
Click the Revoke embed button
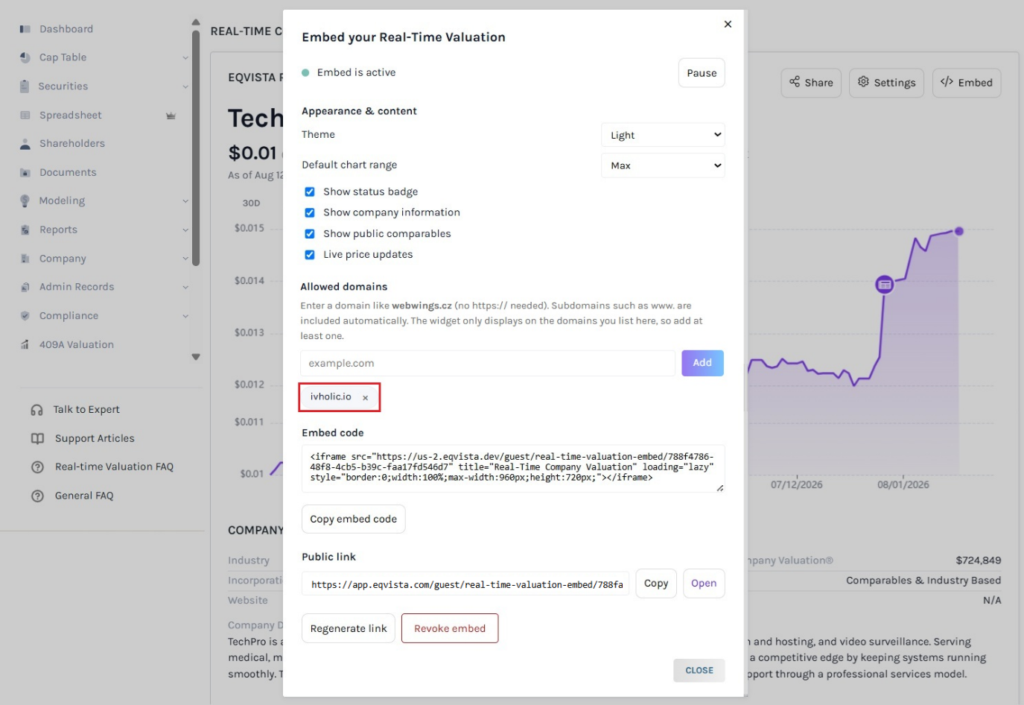[x=450, y=629]
